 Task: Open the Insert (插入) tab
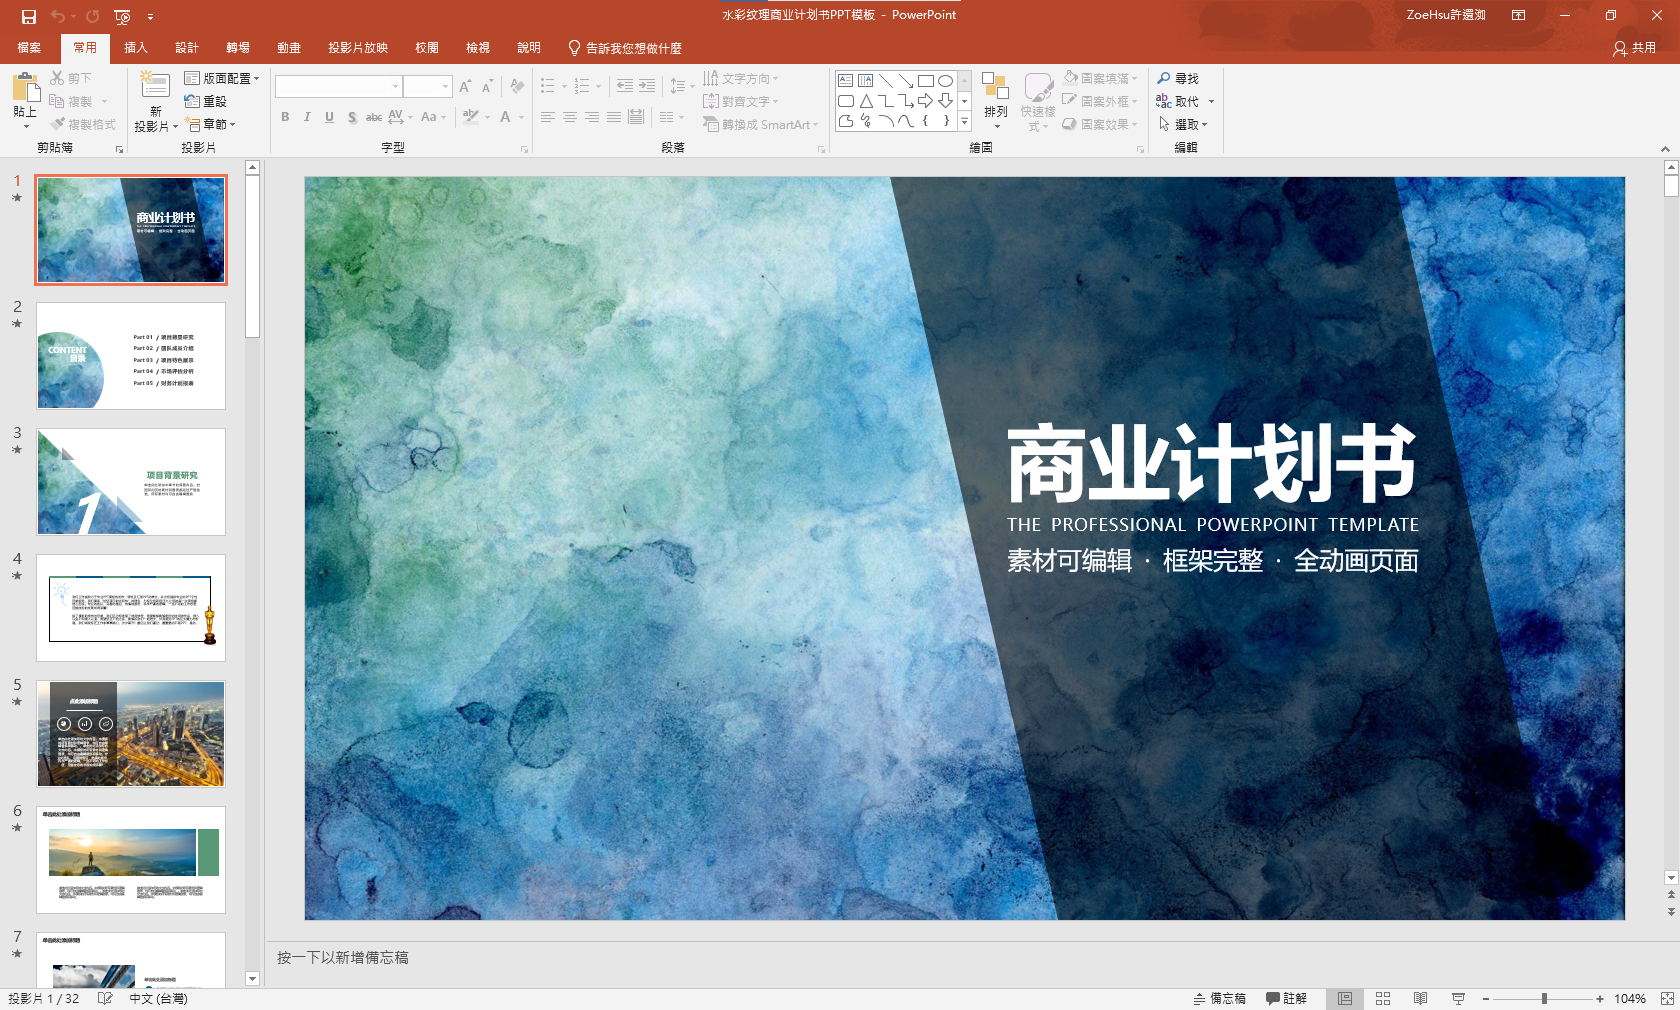(135, 48)
